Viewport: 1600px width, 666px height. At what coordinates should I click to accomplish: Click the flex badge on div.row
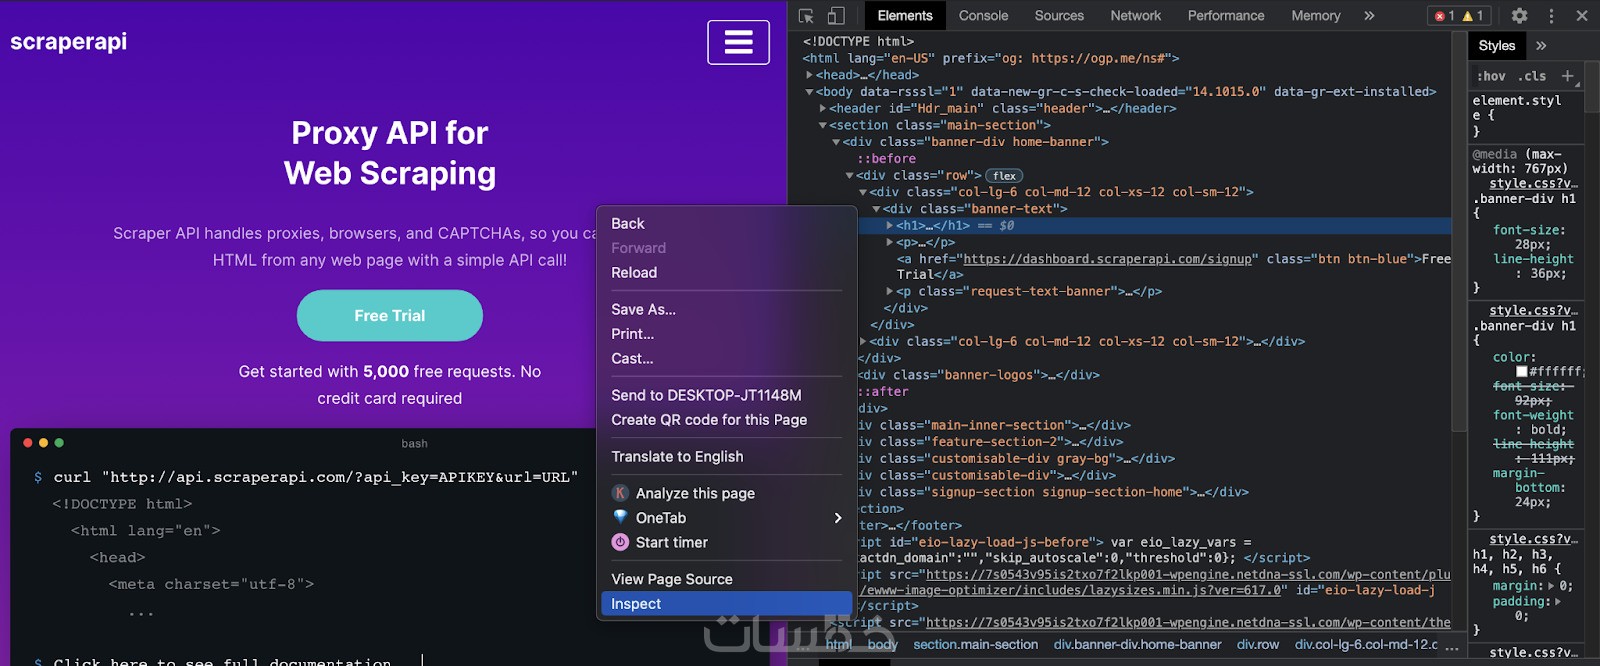click(x=1004, y=176)
